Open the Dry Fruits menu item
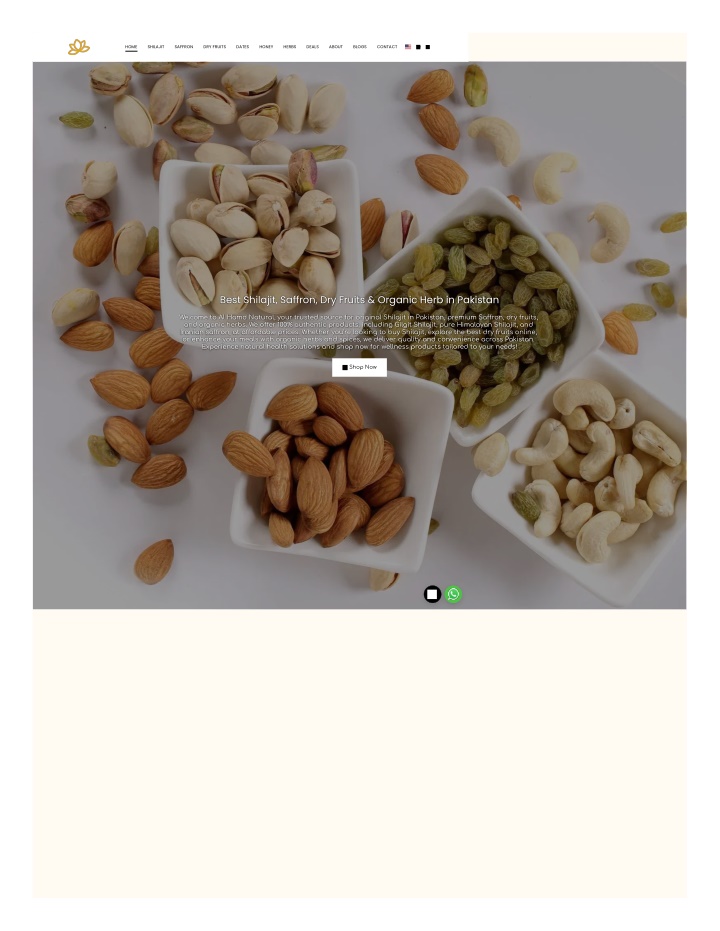The image size is (720, 931). [x=214, y=47]
